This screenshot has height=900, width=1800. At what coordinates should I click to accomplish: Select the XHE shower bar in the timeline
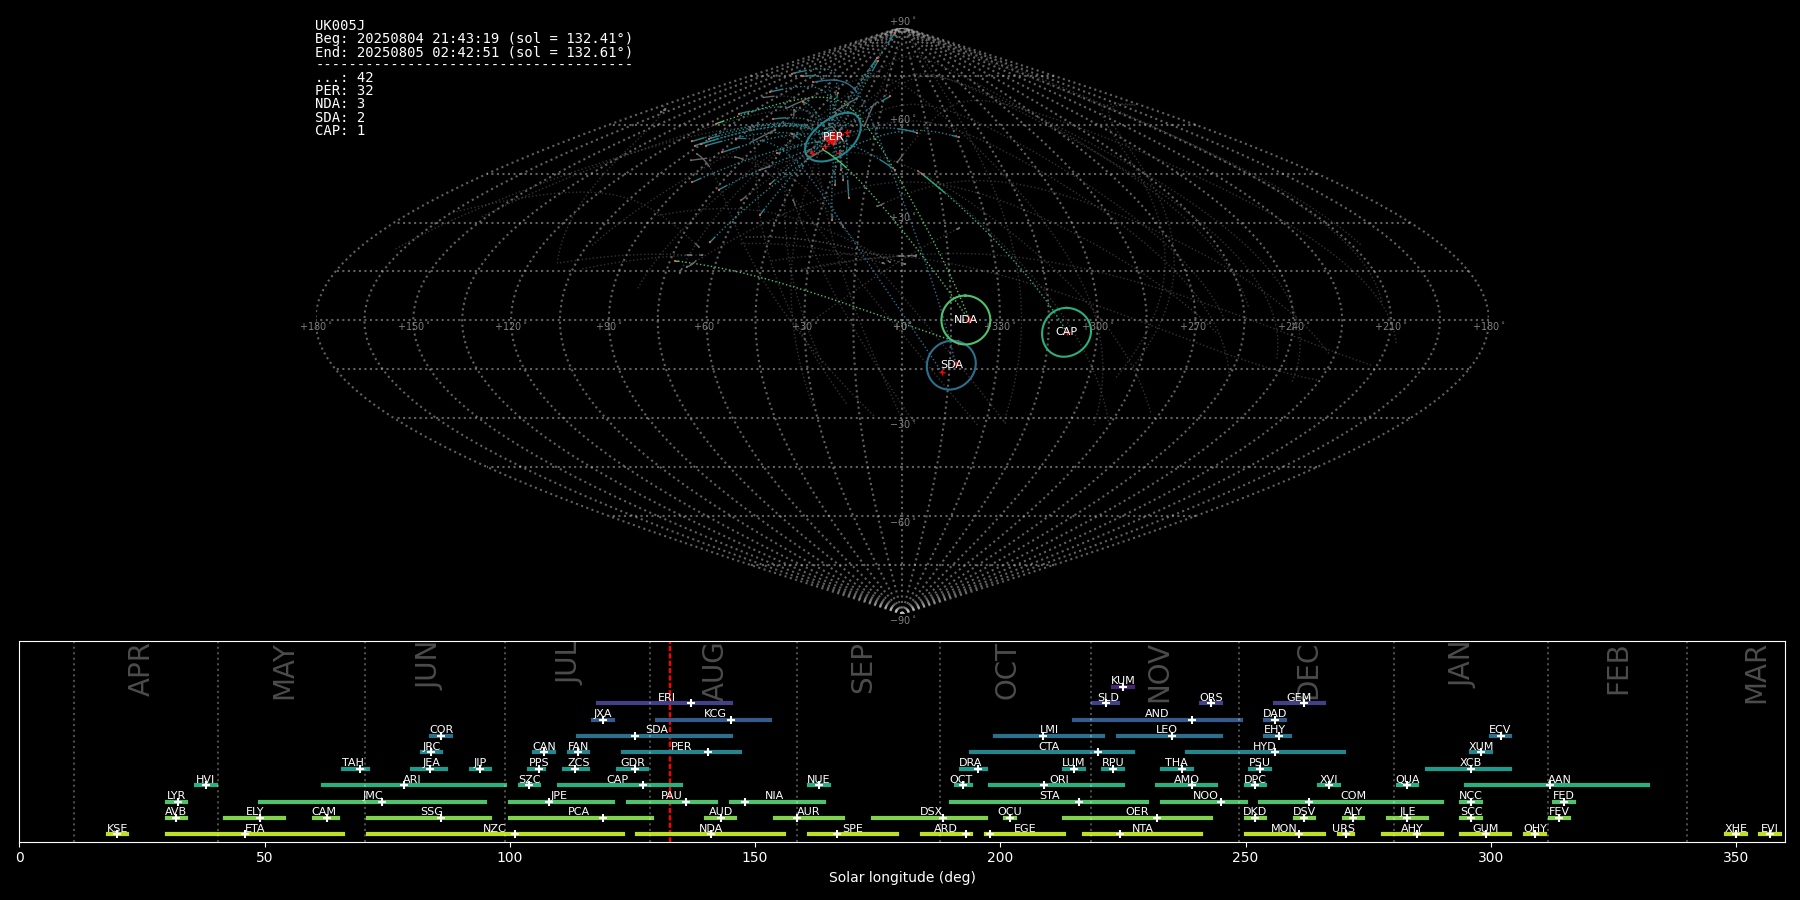(x=1736, y=834)
